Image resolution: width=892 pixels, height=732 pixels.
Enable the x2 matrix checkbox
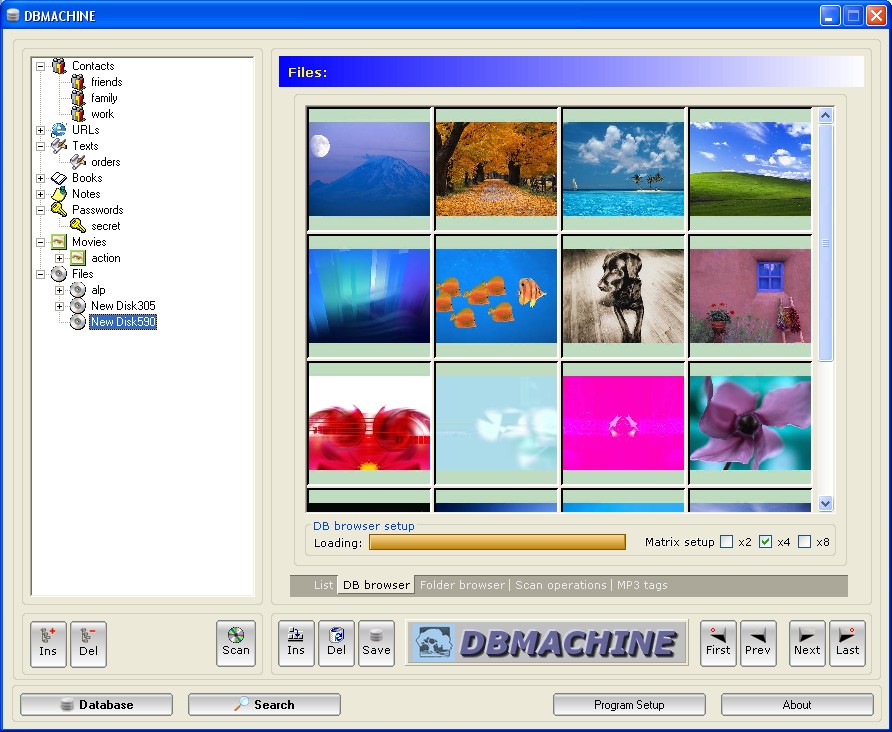pos(726,542)
